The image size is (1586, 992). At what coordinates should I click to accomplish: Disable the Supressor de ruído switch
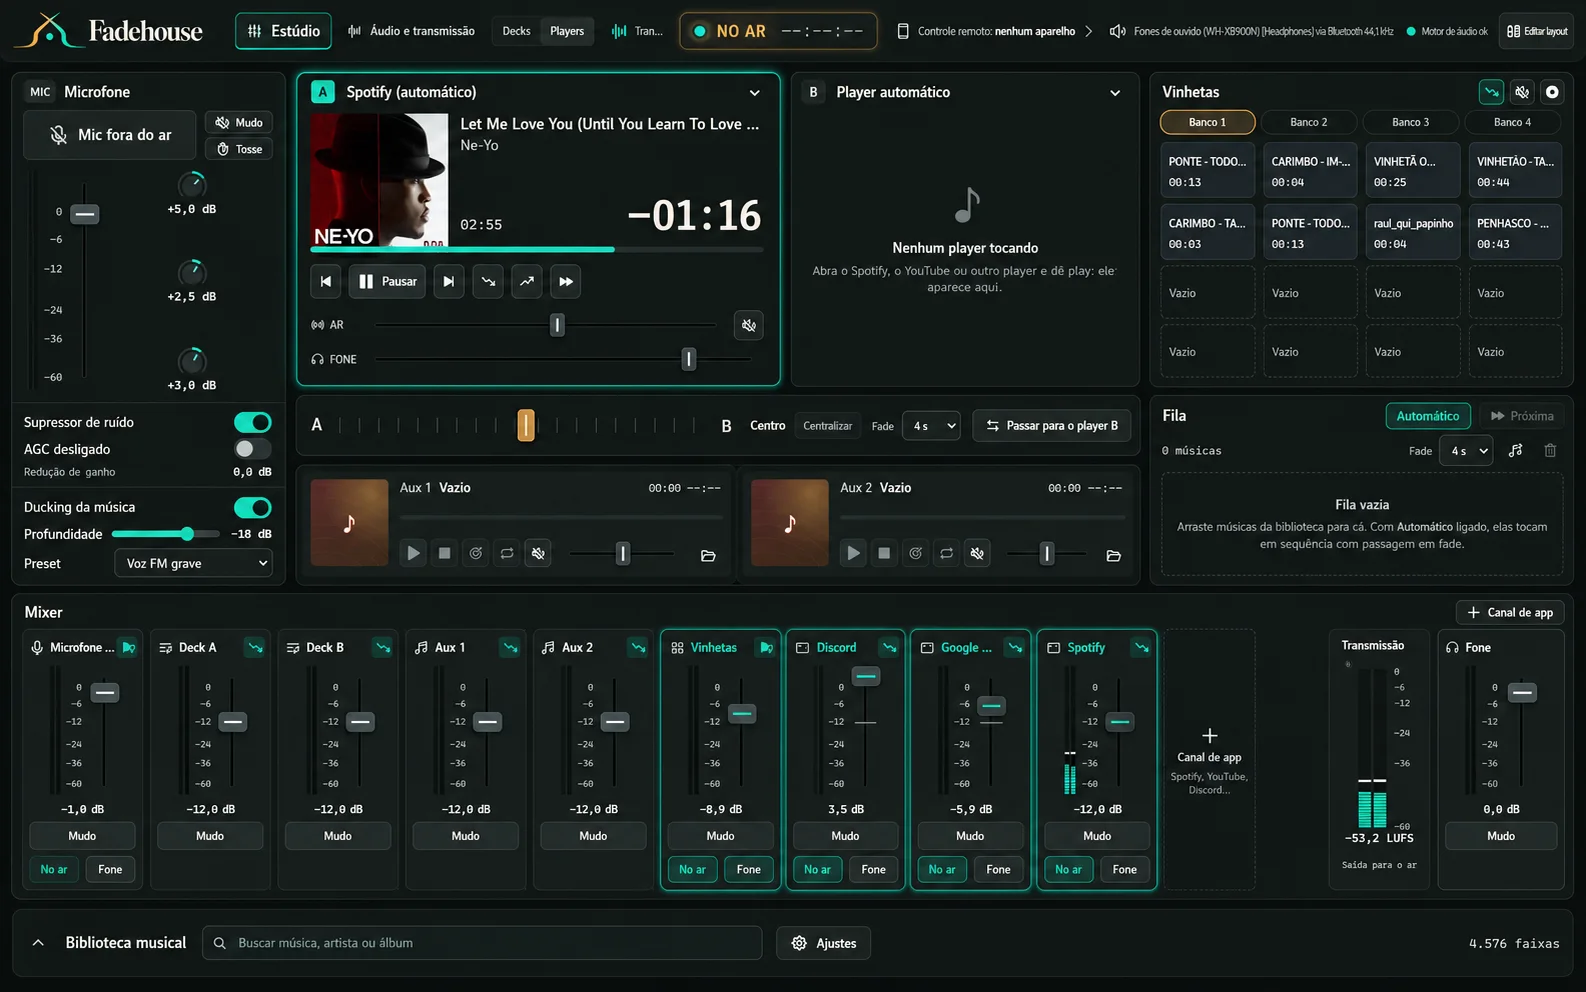pos(252,422)
